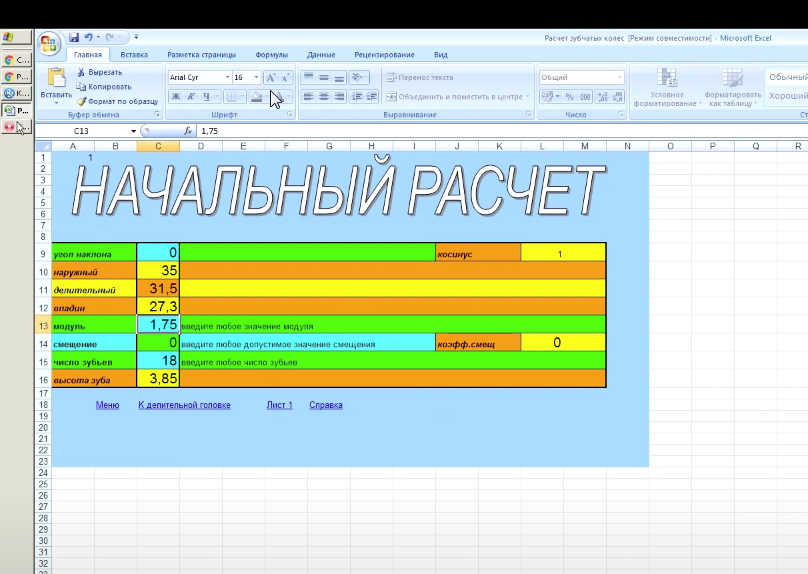Open Форматировать как таблицу gallery
This screenshot has height=574, width=808.
(x=732, y=88)
